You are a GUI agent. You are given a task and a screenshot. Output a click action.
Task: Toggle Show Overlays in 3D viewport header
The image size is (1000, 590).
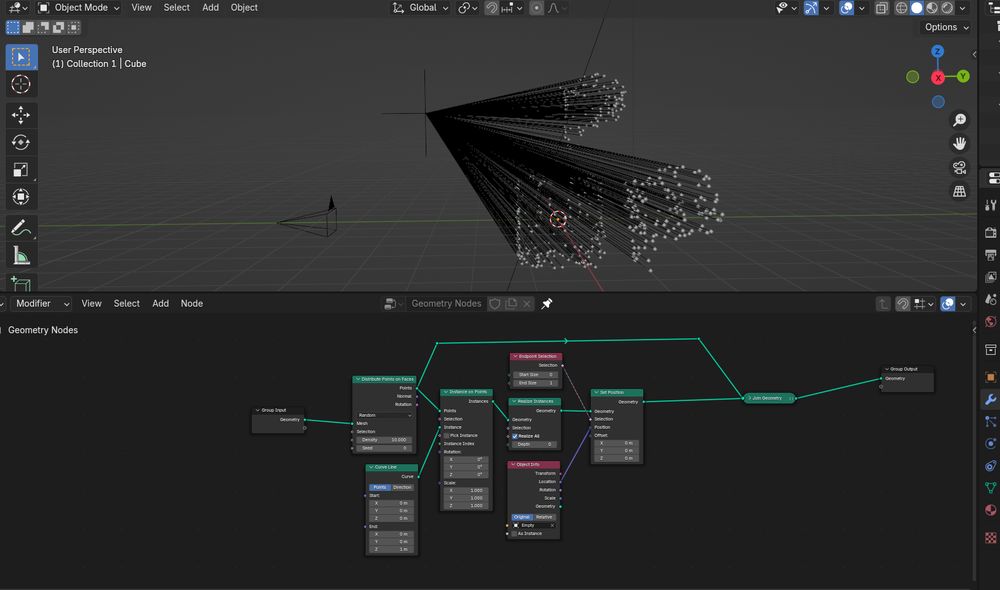[x=846, y=8]
